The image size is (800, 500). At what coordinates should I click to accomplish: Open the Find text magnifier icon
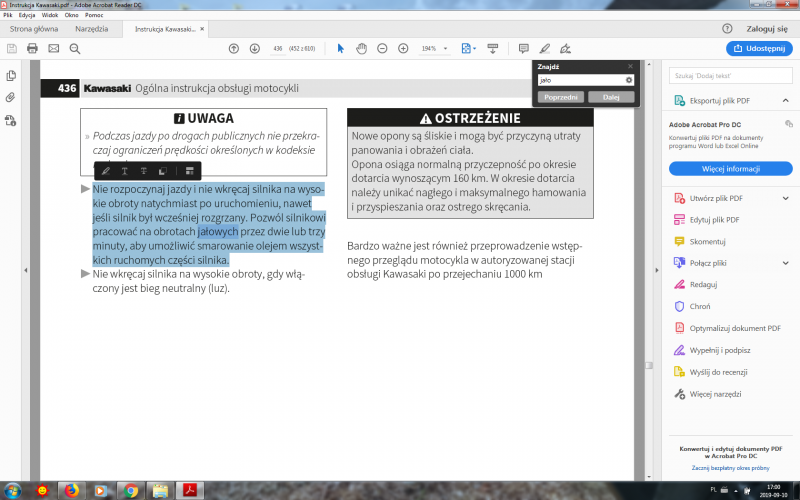pos(74,48)
